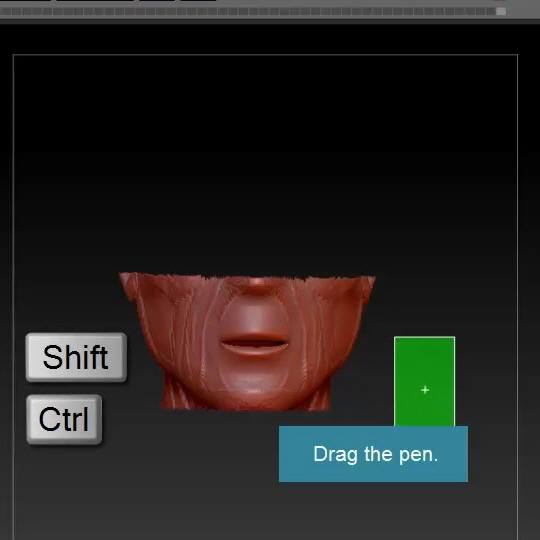This screenshot has height=540, width=540.
Task: Click the model's lower lip
Action: click(255, 351)
